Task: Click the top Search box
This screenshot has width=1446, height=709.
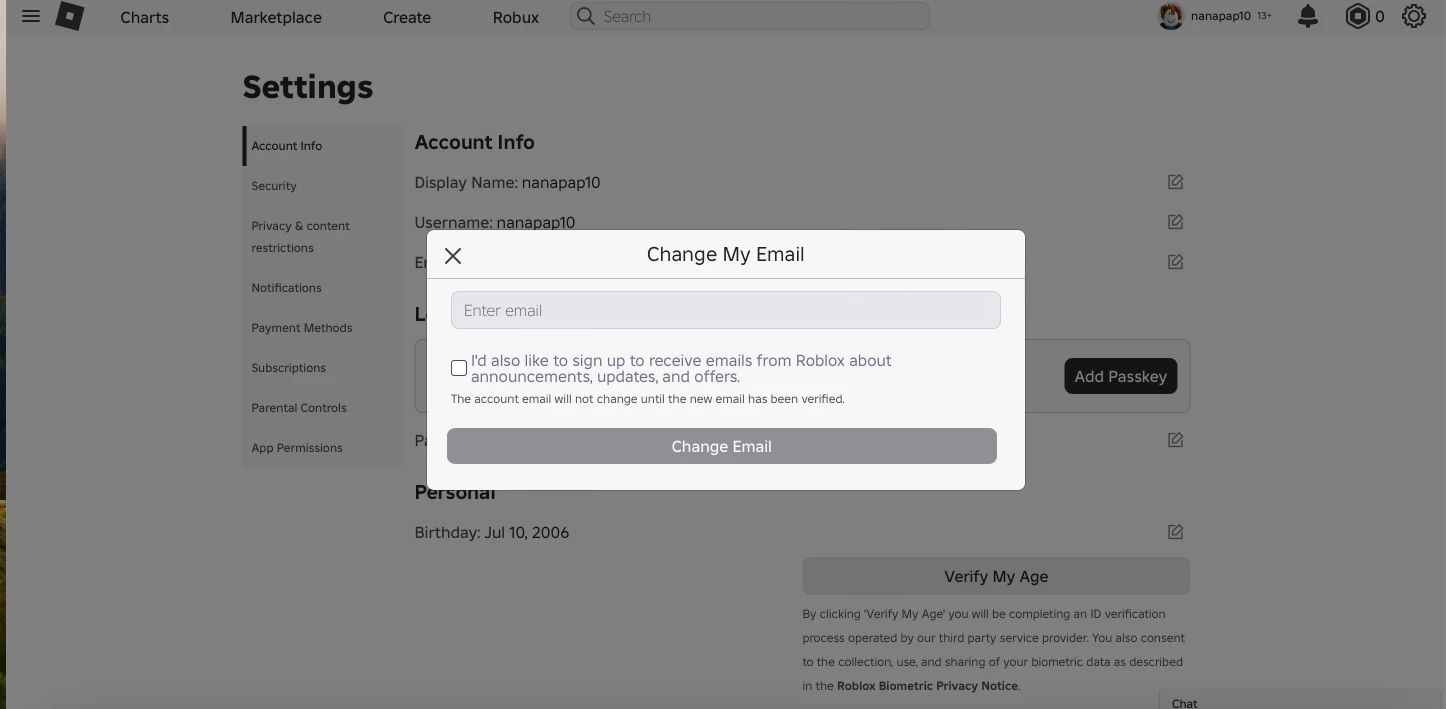Action: pos(750,16)
